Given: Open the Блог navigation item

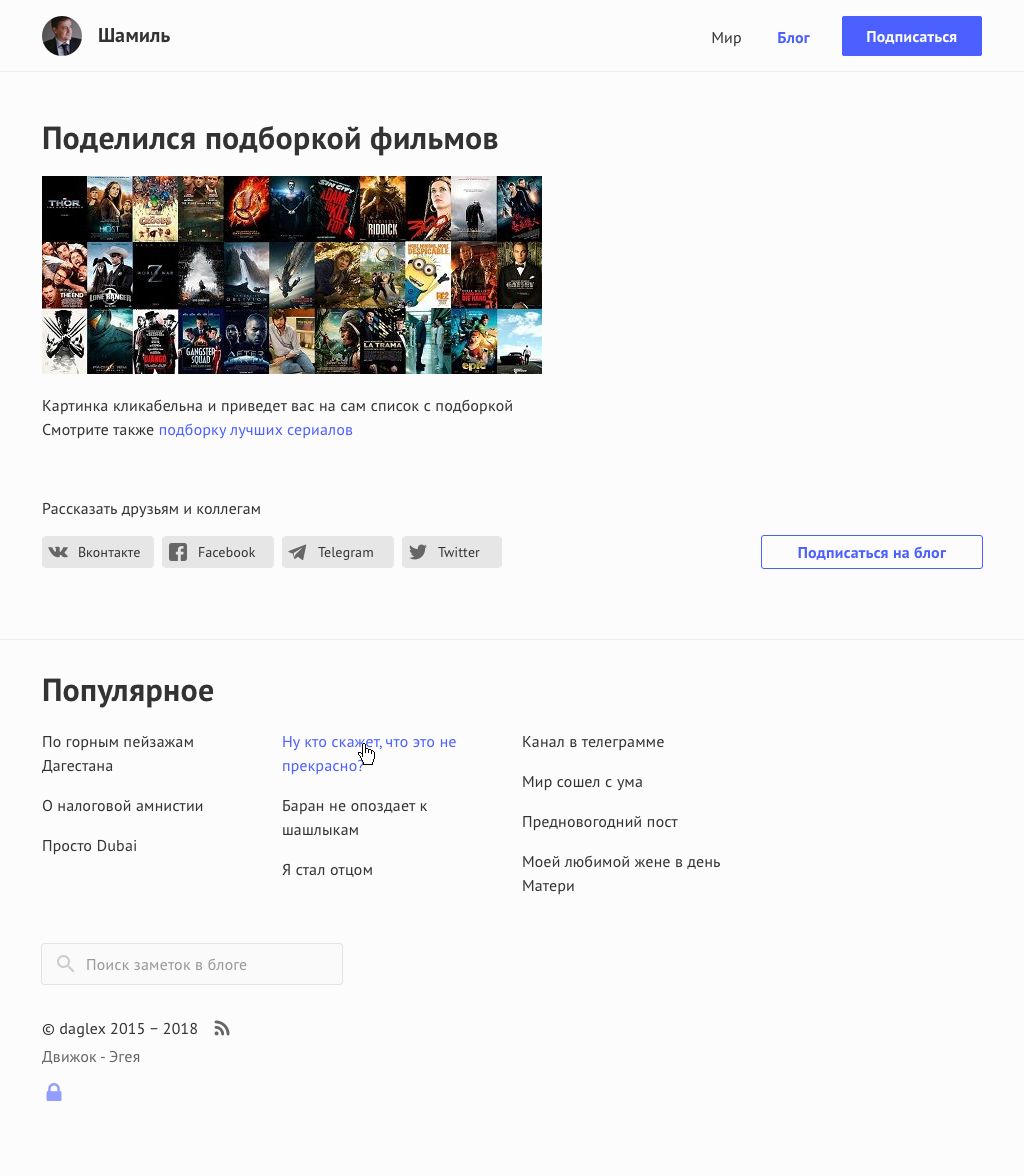Looking at the screenshot, I should coord(793,38).
